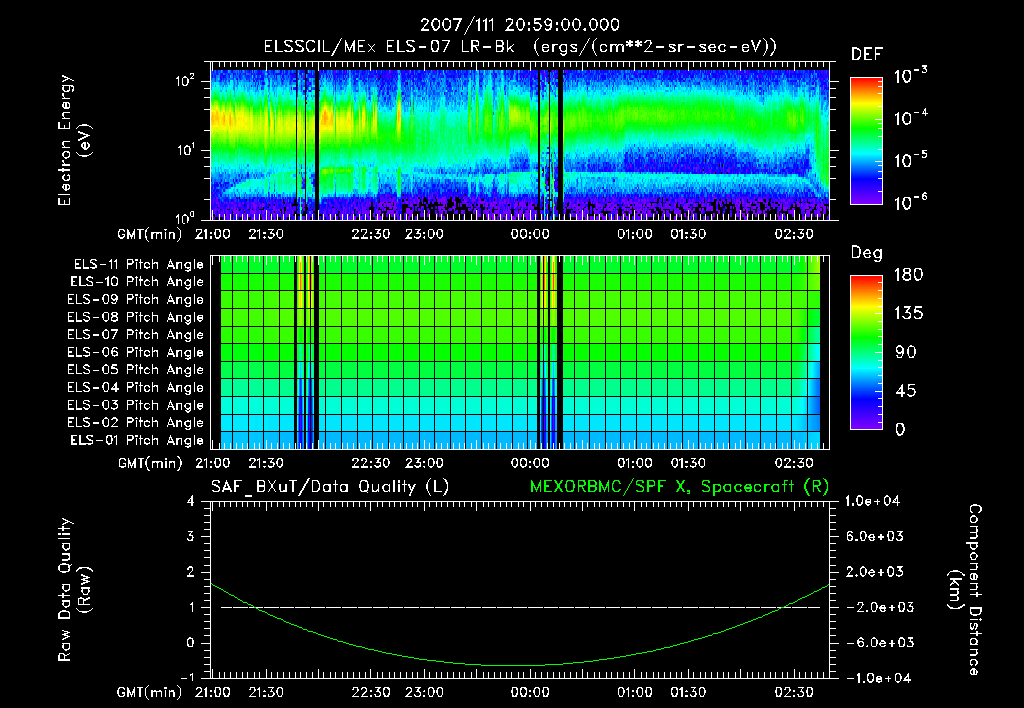Screen dimensions: 1024x708
Task: Click the GMT(min) label under the spectrogram
Action: pos(150,235)
